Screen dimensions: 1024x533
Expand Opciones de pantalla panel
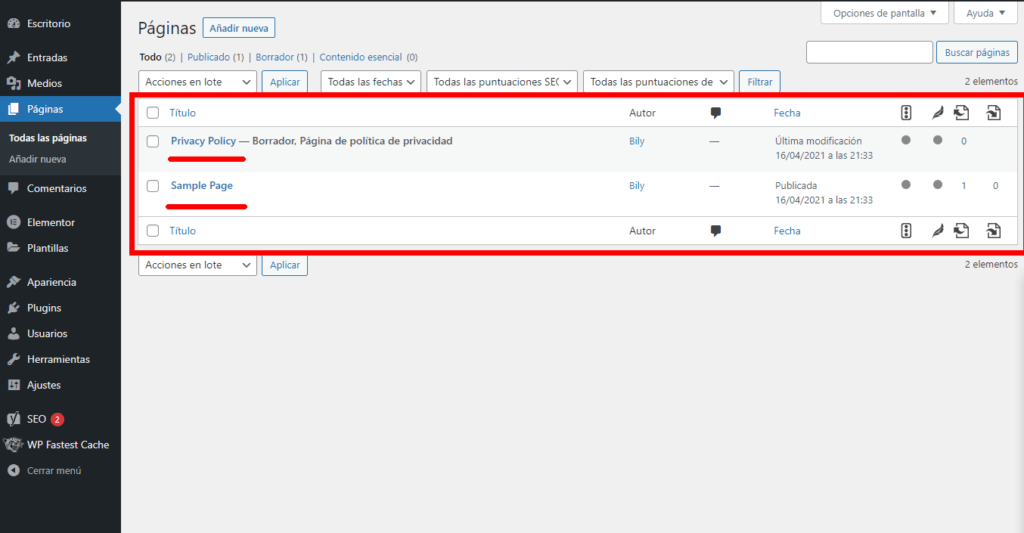[884, 13]
